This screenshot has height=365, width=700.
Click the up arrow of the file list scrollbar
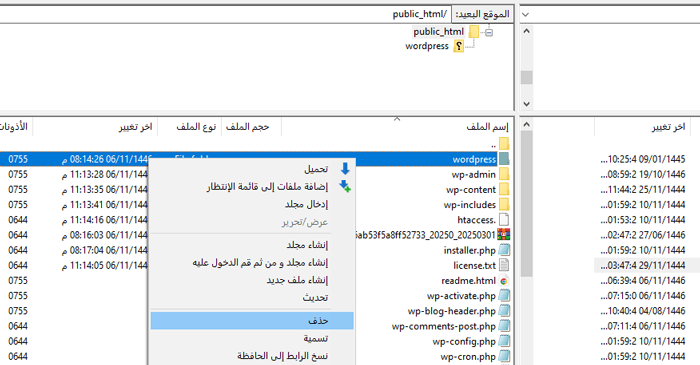pyautogui.click(x=526, y=124)
